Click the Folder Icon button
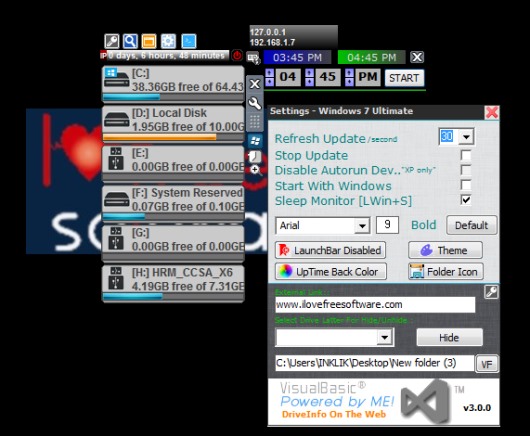This screenshot has width=530, height=436. [x=446, y=272]
